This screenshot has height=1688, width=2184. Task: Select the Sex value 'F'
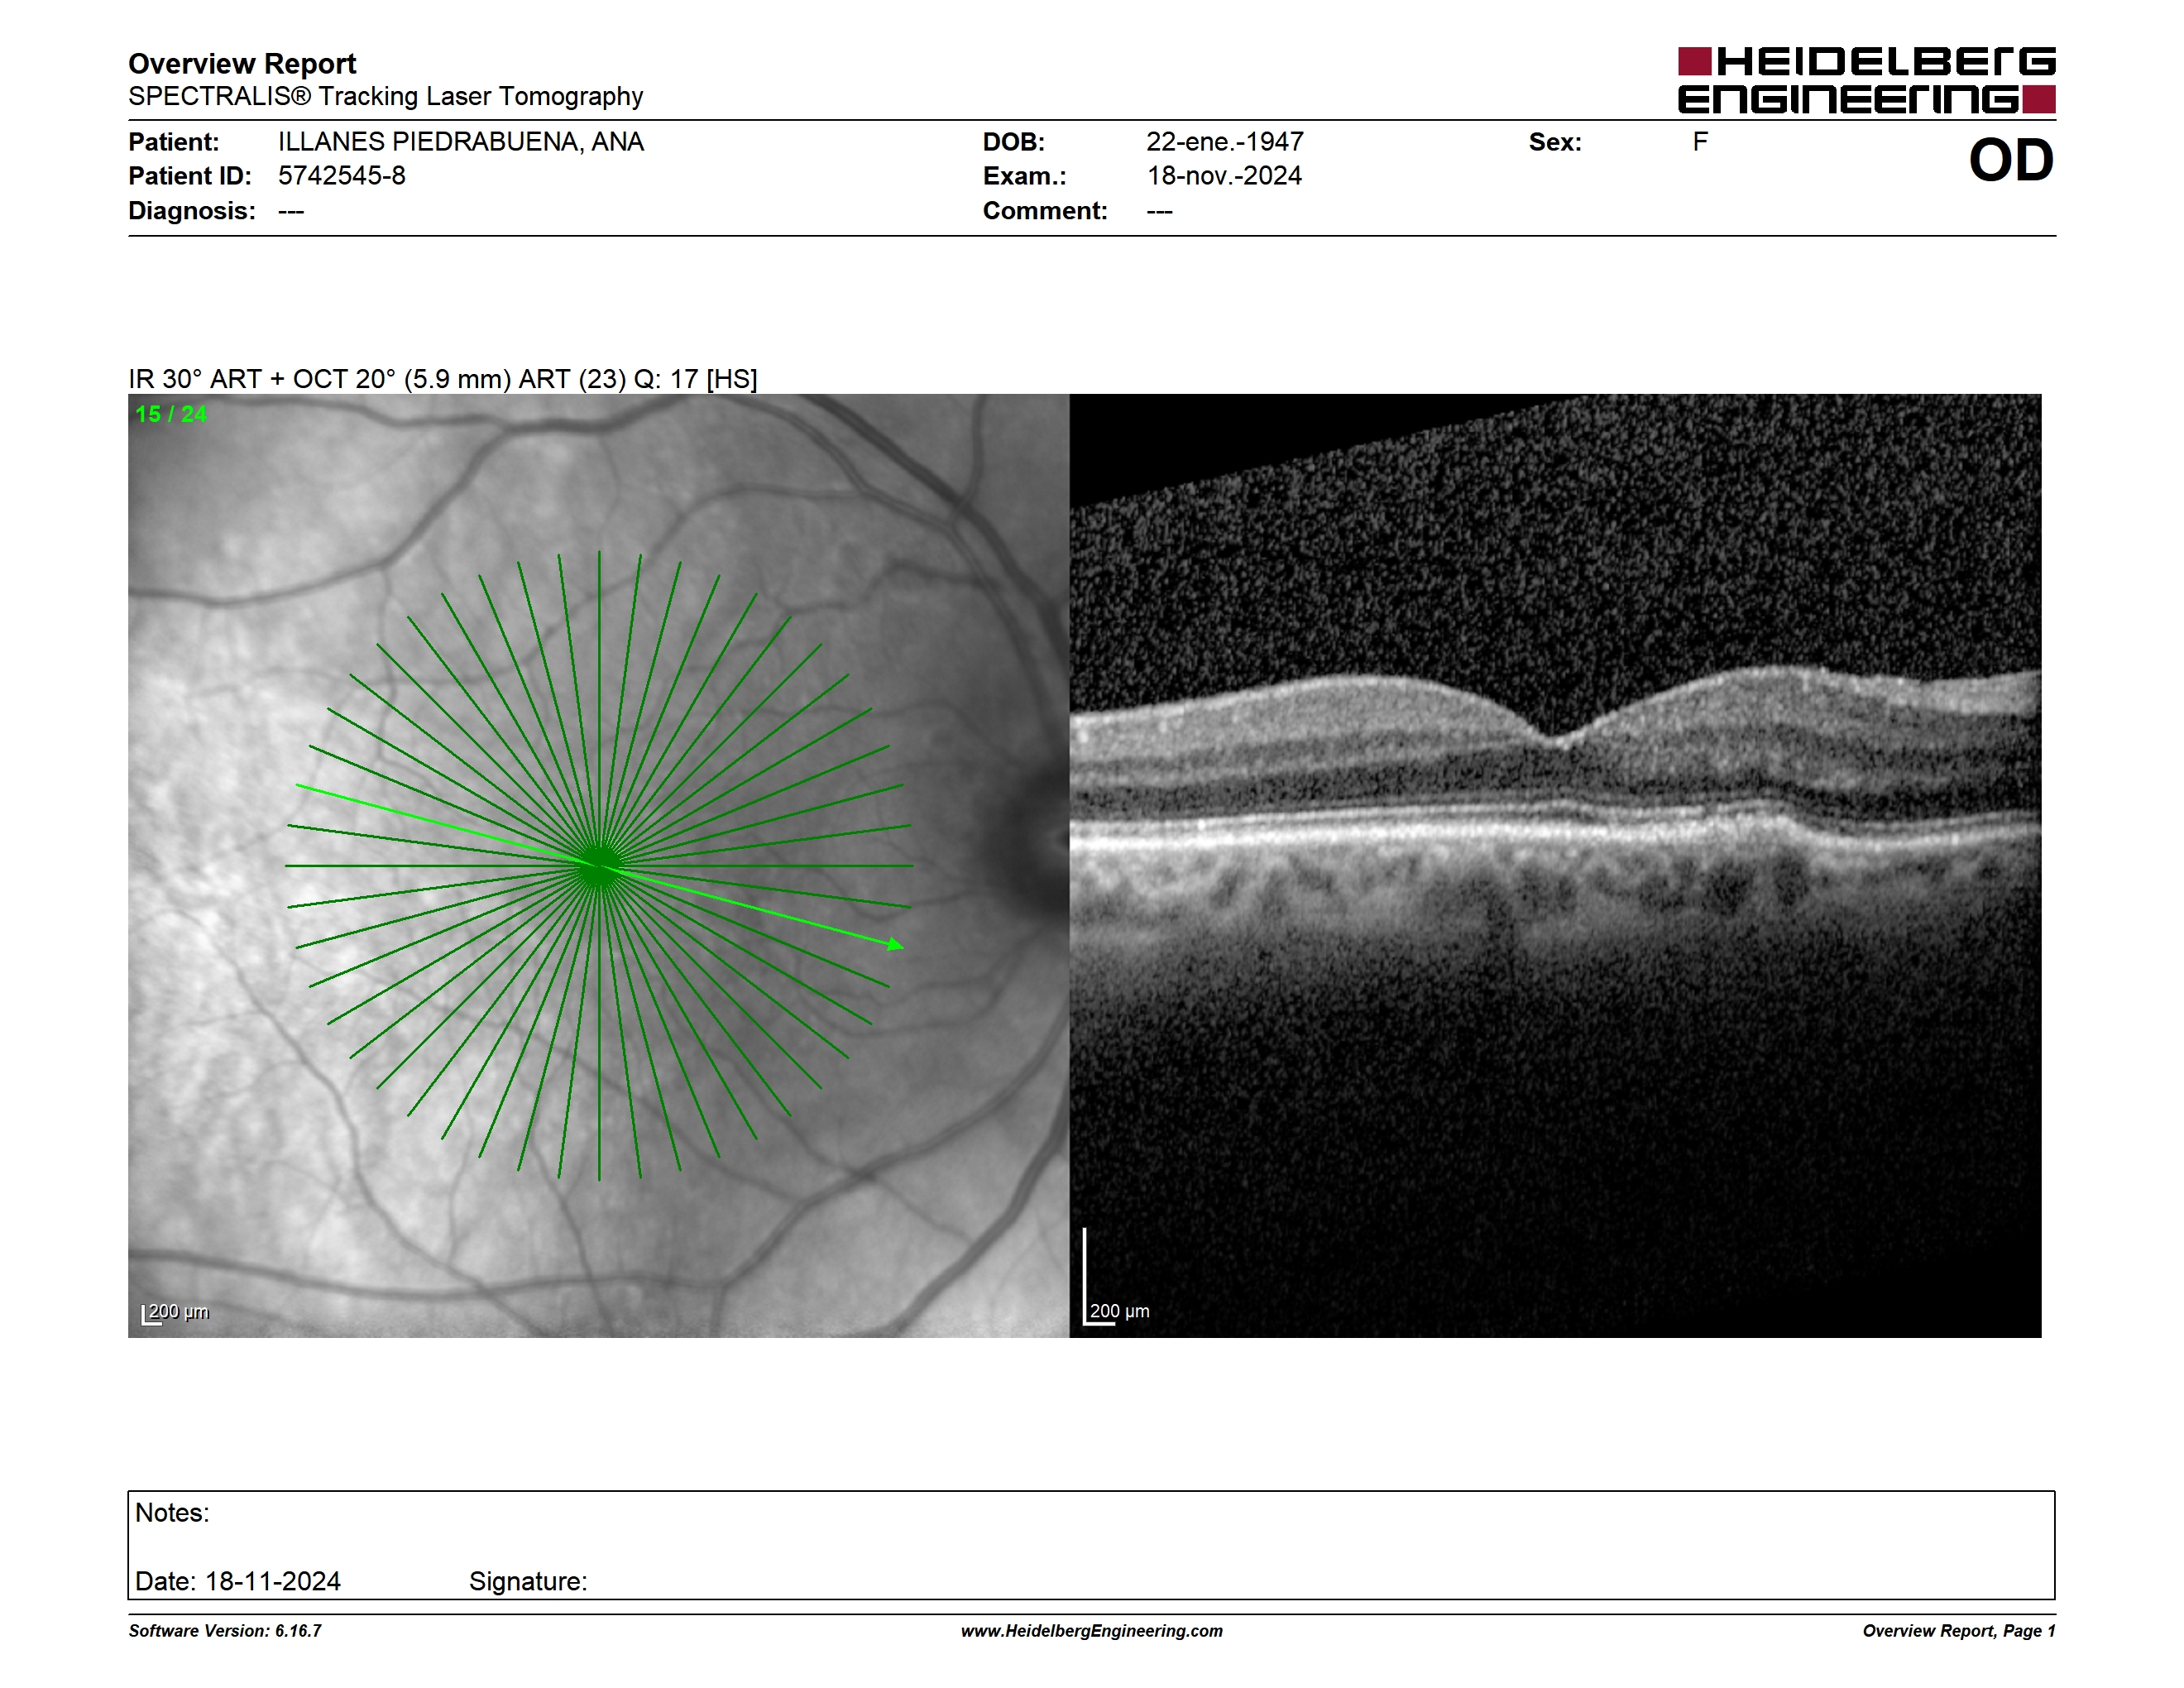pos(1700,142)
